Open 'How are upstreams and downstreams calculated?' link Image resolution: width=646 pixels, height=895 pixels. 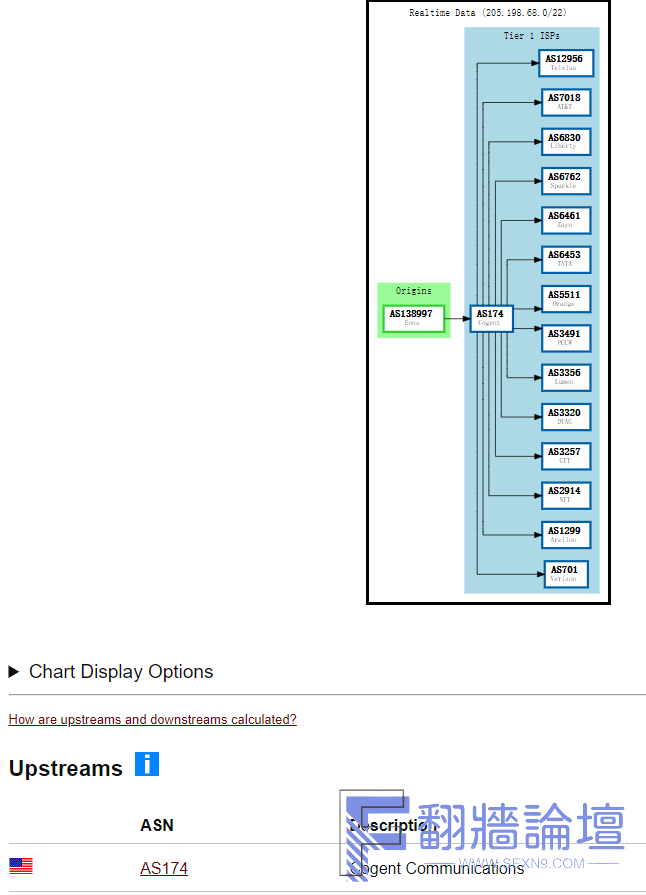152,719
